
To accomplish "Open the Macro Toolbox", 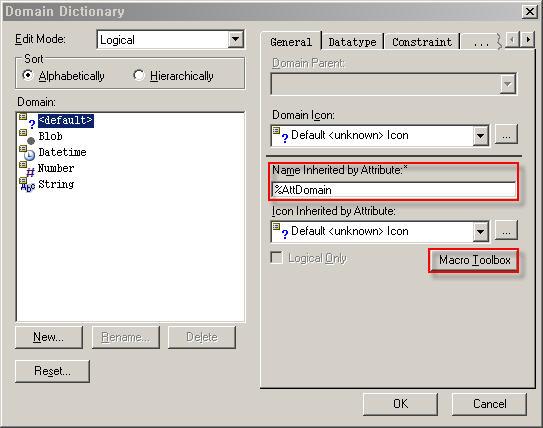I will 474,260.
